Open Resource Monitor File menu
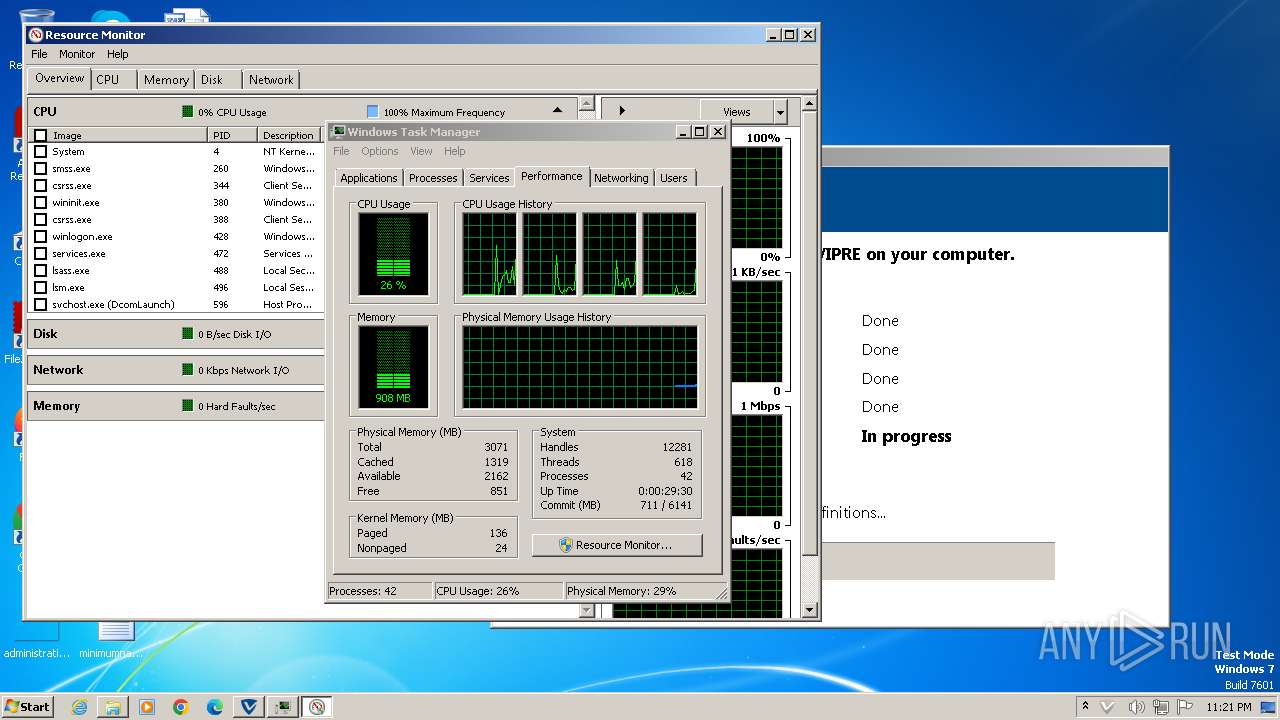The image size is (1280, 720). pos(39,54)
